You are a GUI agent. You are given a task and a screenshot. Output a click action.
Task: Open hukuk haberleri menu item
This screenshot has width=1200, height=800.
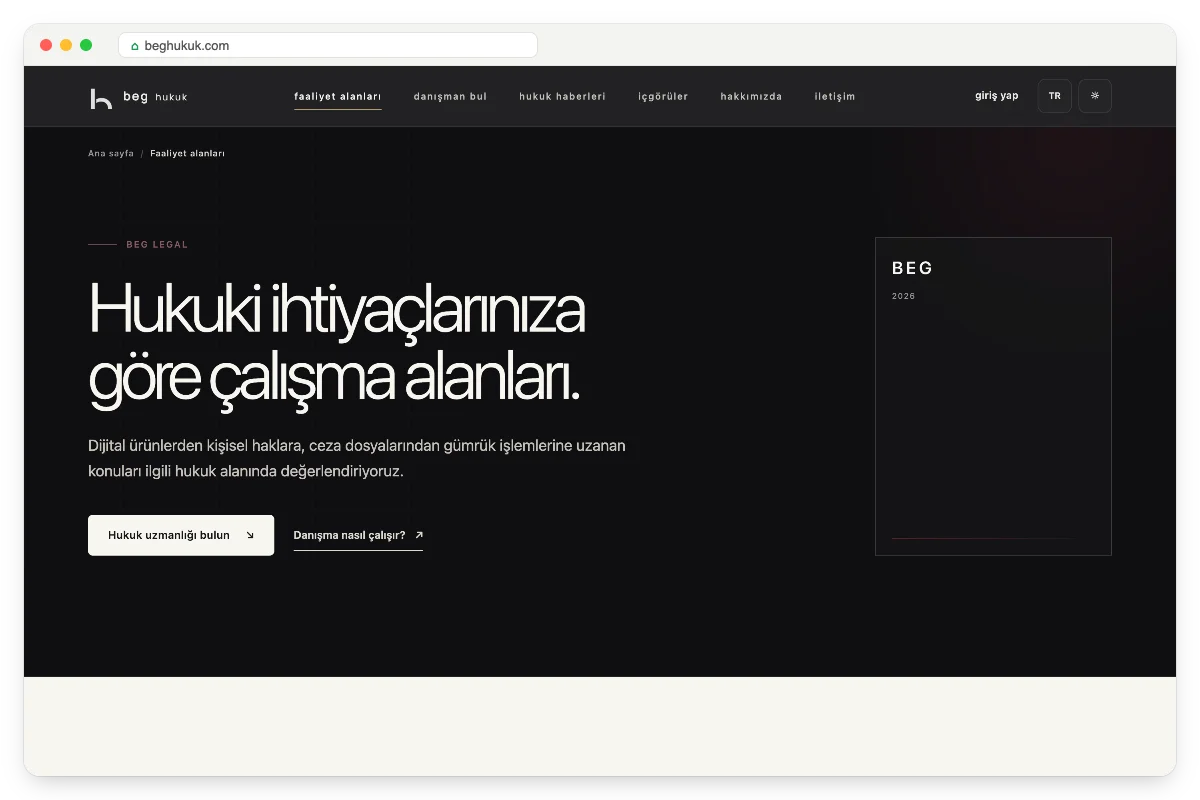pos(562,97)
